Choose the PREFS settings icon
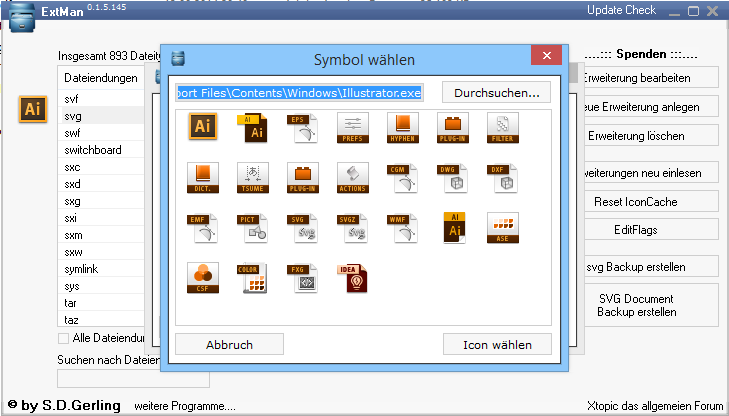This screenshot has width=729, height=416. click(x=353, y=128)
